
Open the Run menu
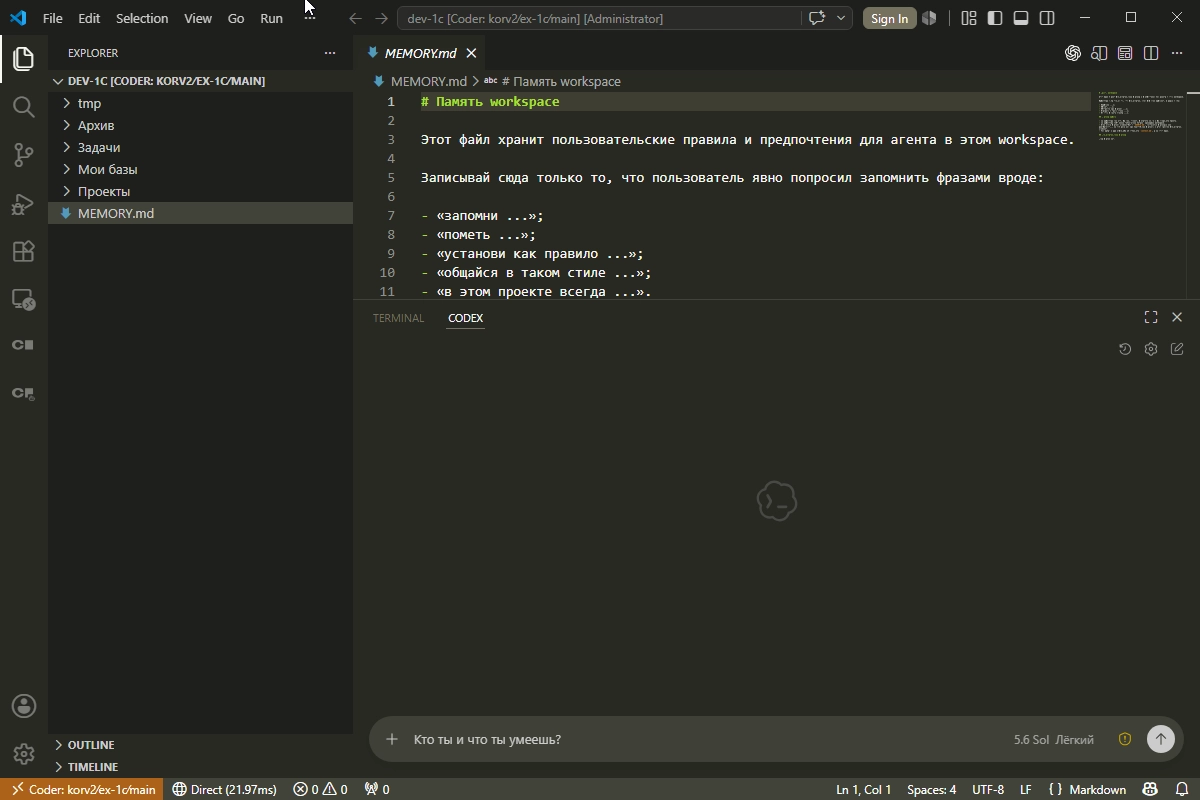click(x=271, y=18)
